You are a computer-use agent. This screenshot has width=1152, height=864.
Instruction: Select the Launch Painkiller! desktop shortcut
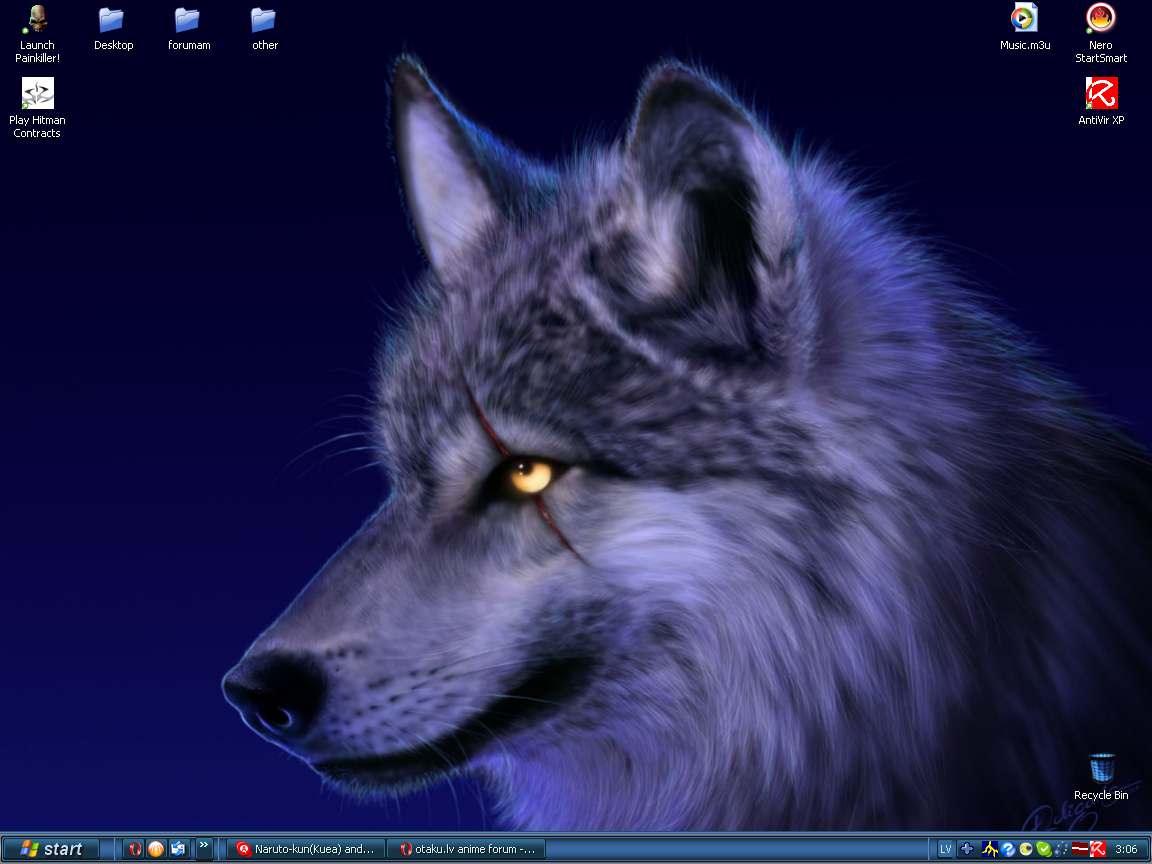tap(37, 34)
